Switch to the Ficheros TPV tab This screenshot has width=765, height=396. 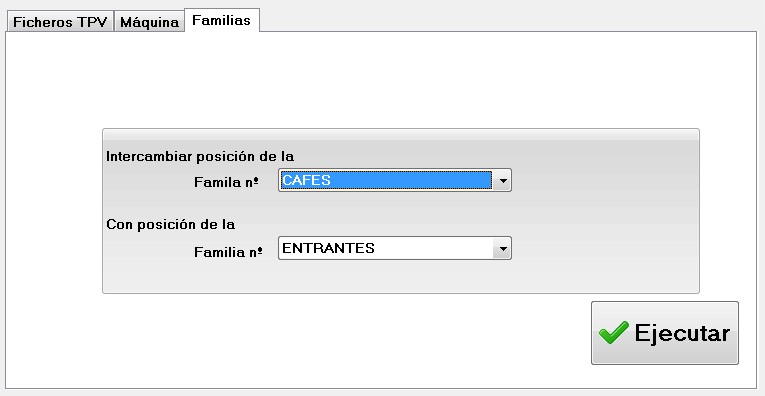pos(60,22)
